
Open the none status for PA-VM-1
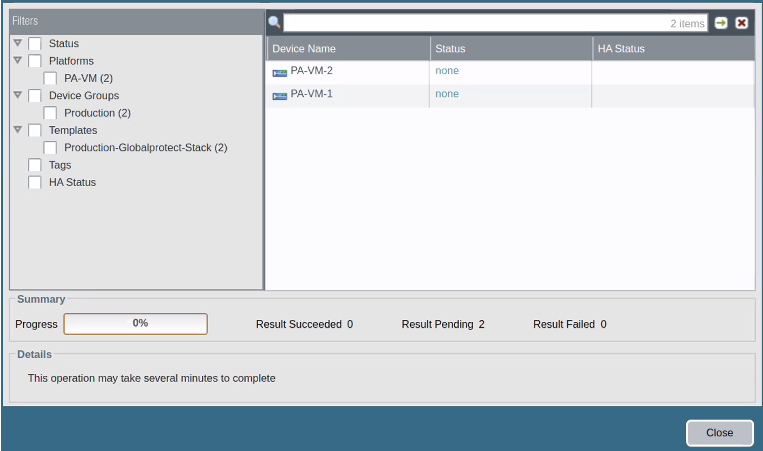[x=447, y=94]
